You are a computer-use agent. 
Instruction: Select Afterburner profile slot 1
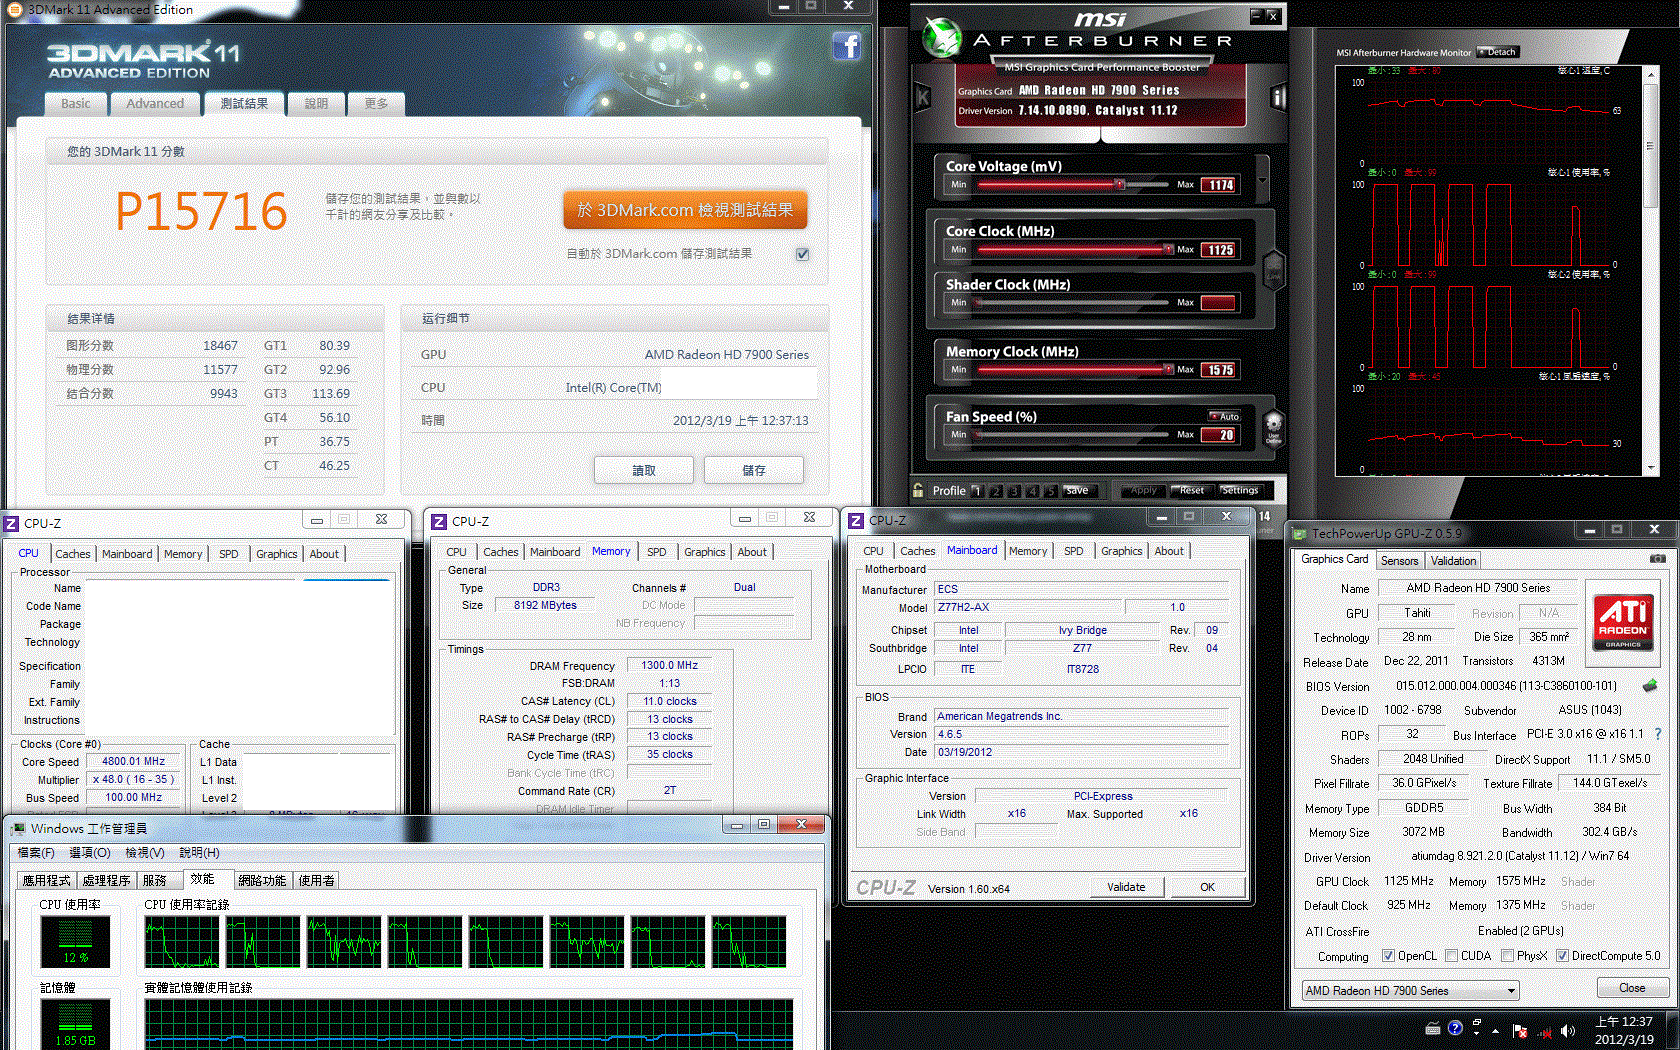pos(978,491)
